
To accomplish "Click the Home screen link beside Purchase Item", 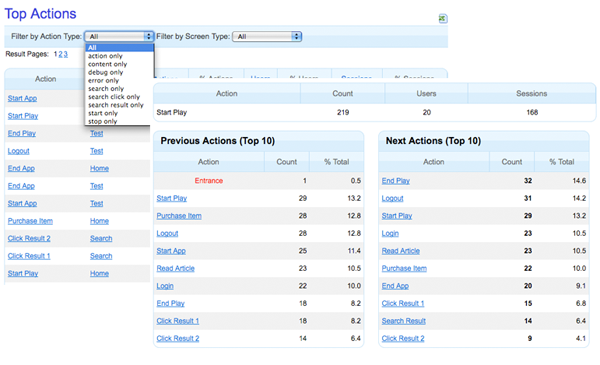I will tap(99, 221).
